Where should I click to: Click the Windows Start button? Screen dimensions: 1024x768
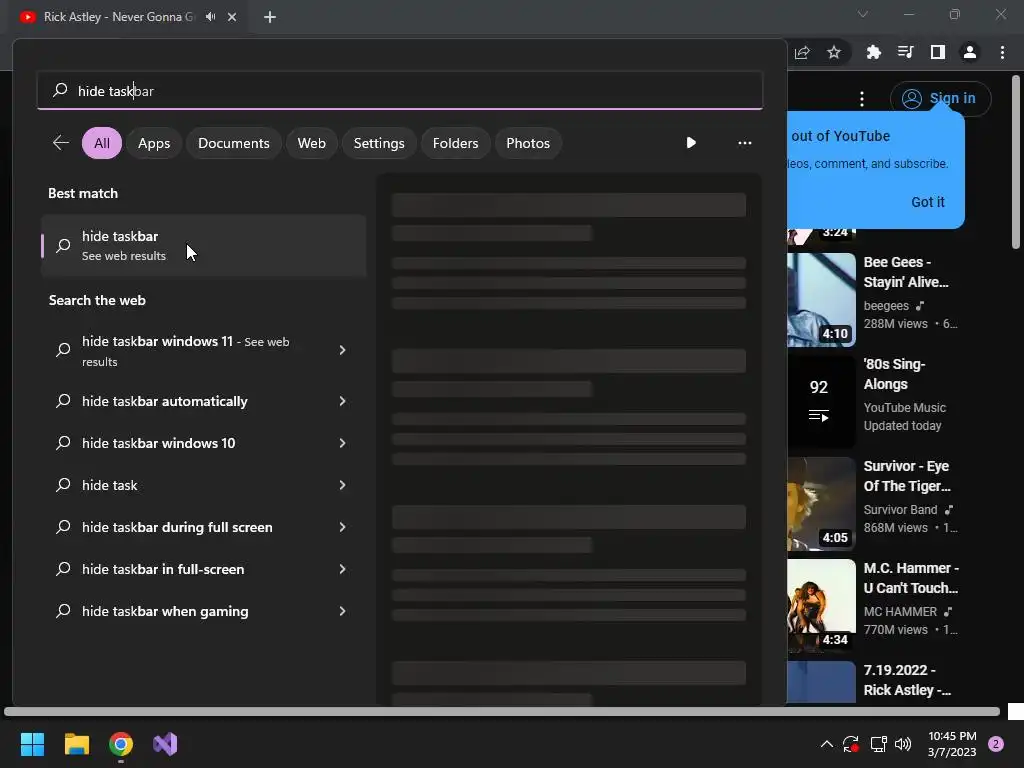coord(32,744)
